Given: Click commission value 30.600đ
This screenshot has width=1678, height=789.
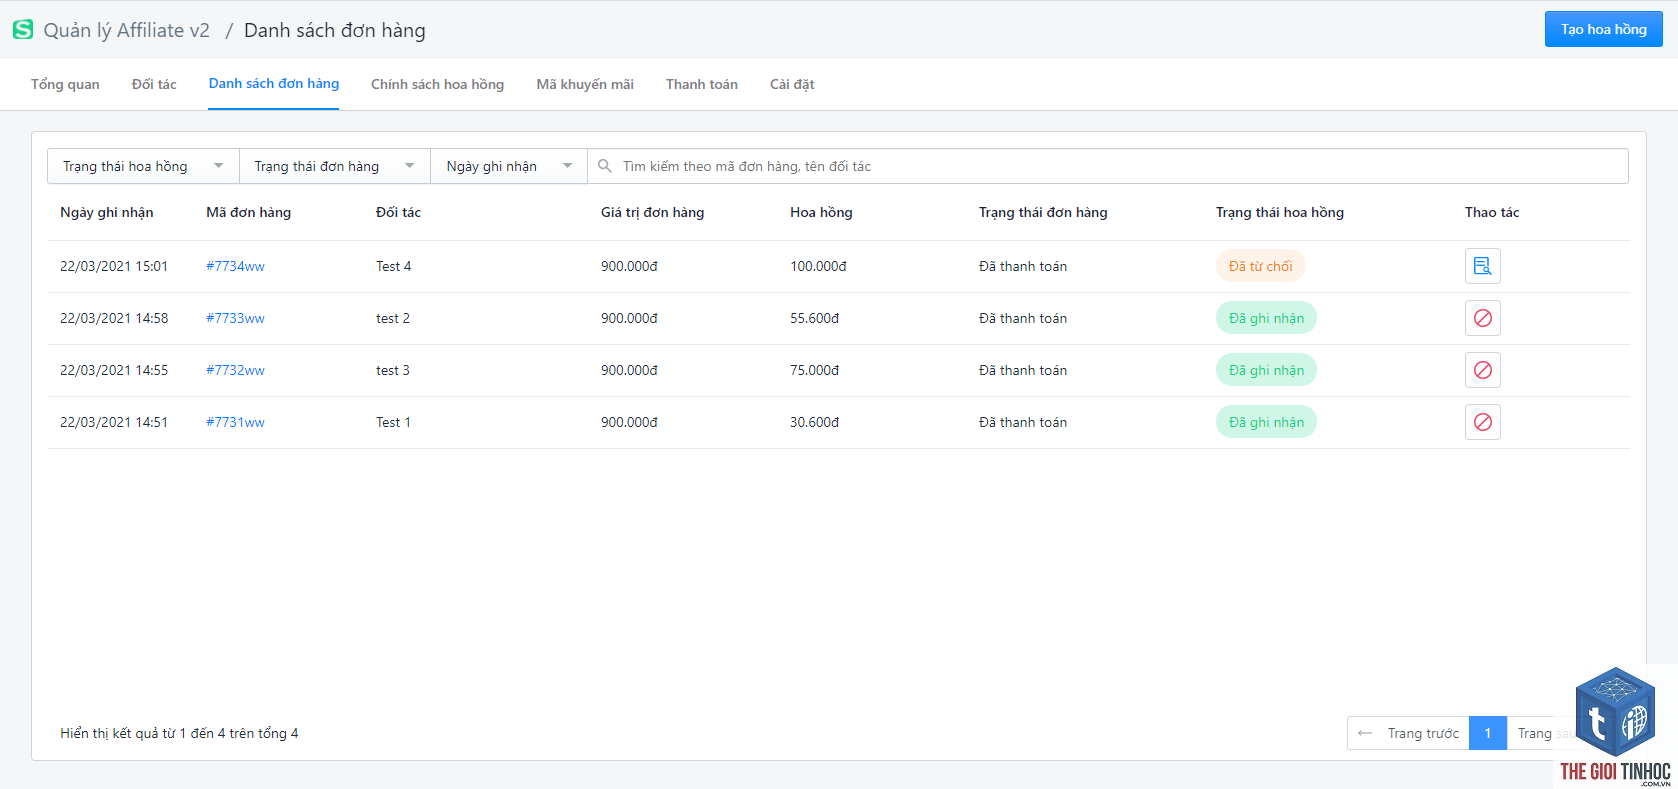Looking at the screenshot, I should [814, 422].
